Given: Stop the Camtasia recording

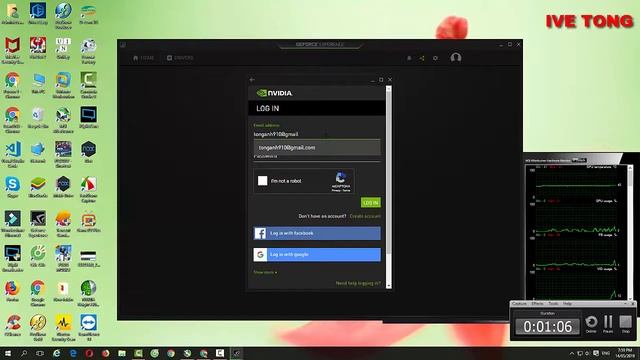Looking at the screenshot, I should tap(625, 324).
